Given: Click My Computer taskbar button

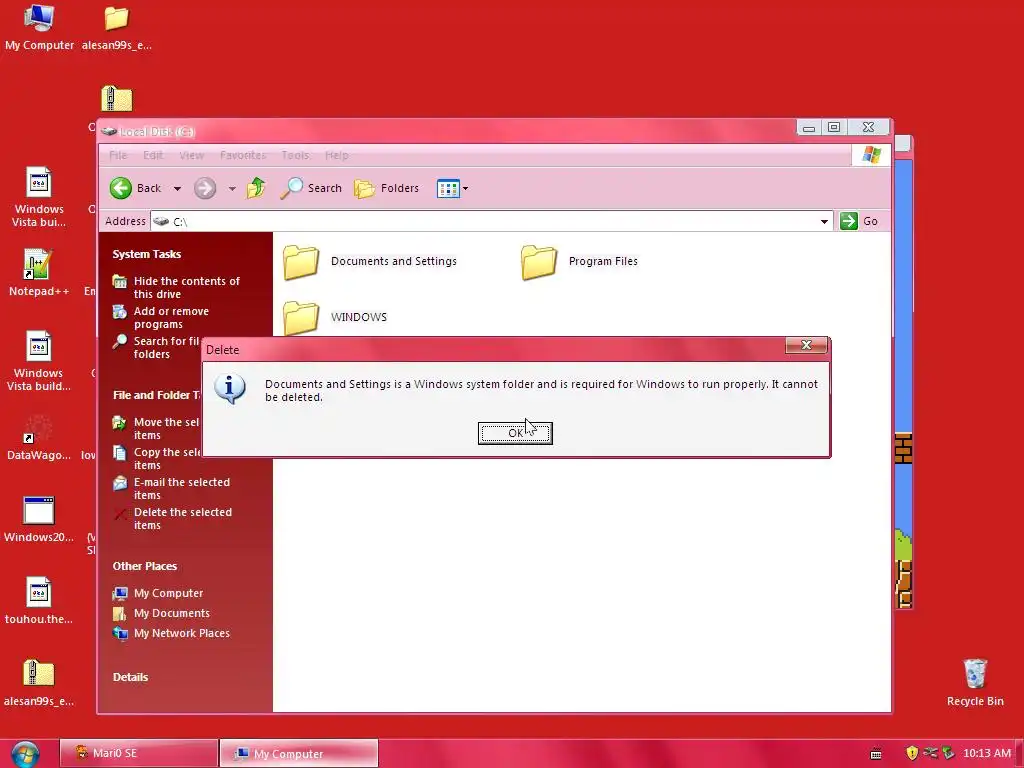Looking at the screenshot, I should tap(298, 753).
